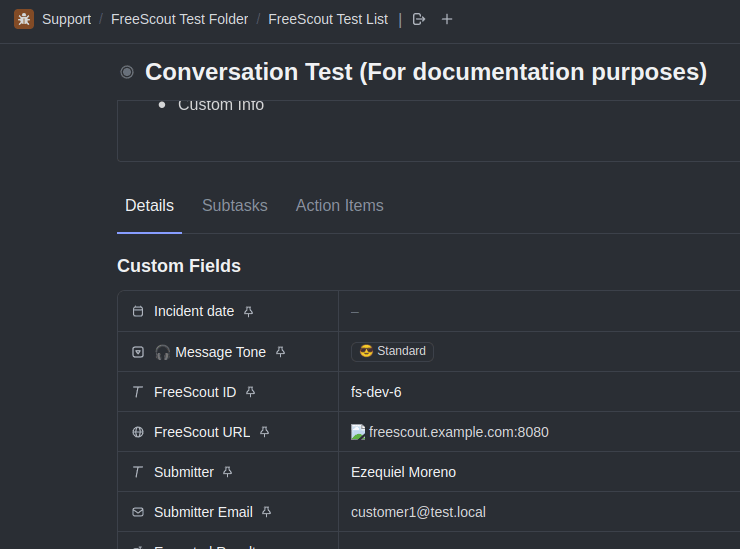The image size is (740, 549).
Task: Edit the FreeScout ID value fs-dev-6
Action: point(376,392)
